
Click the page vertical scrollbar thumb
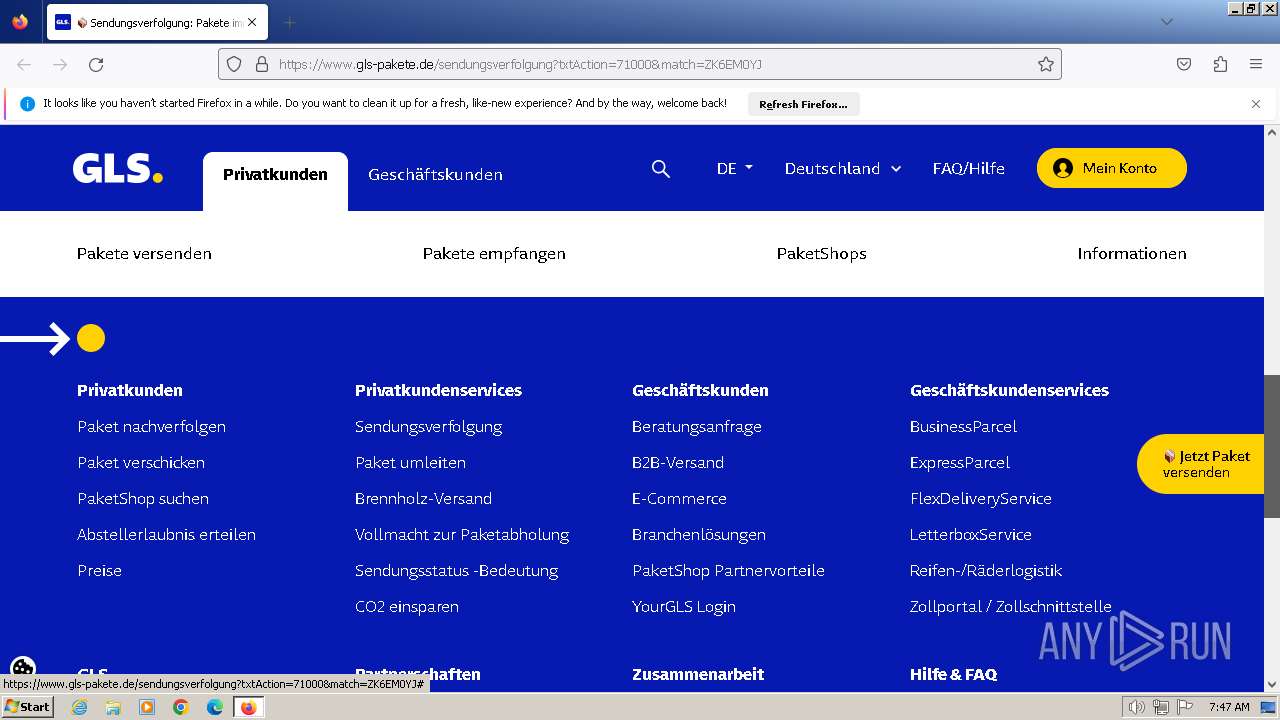pyautogui.click(x=1272, y=446)
